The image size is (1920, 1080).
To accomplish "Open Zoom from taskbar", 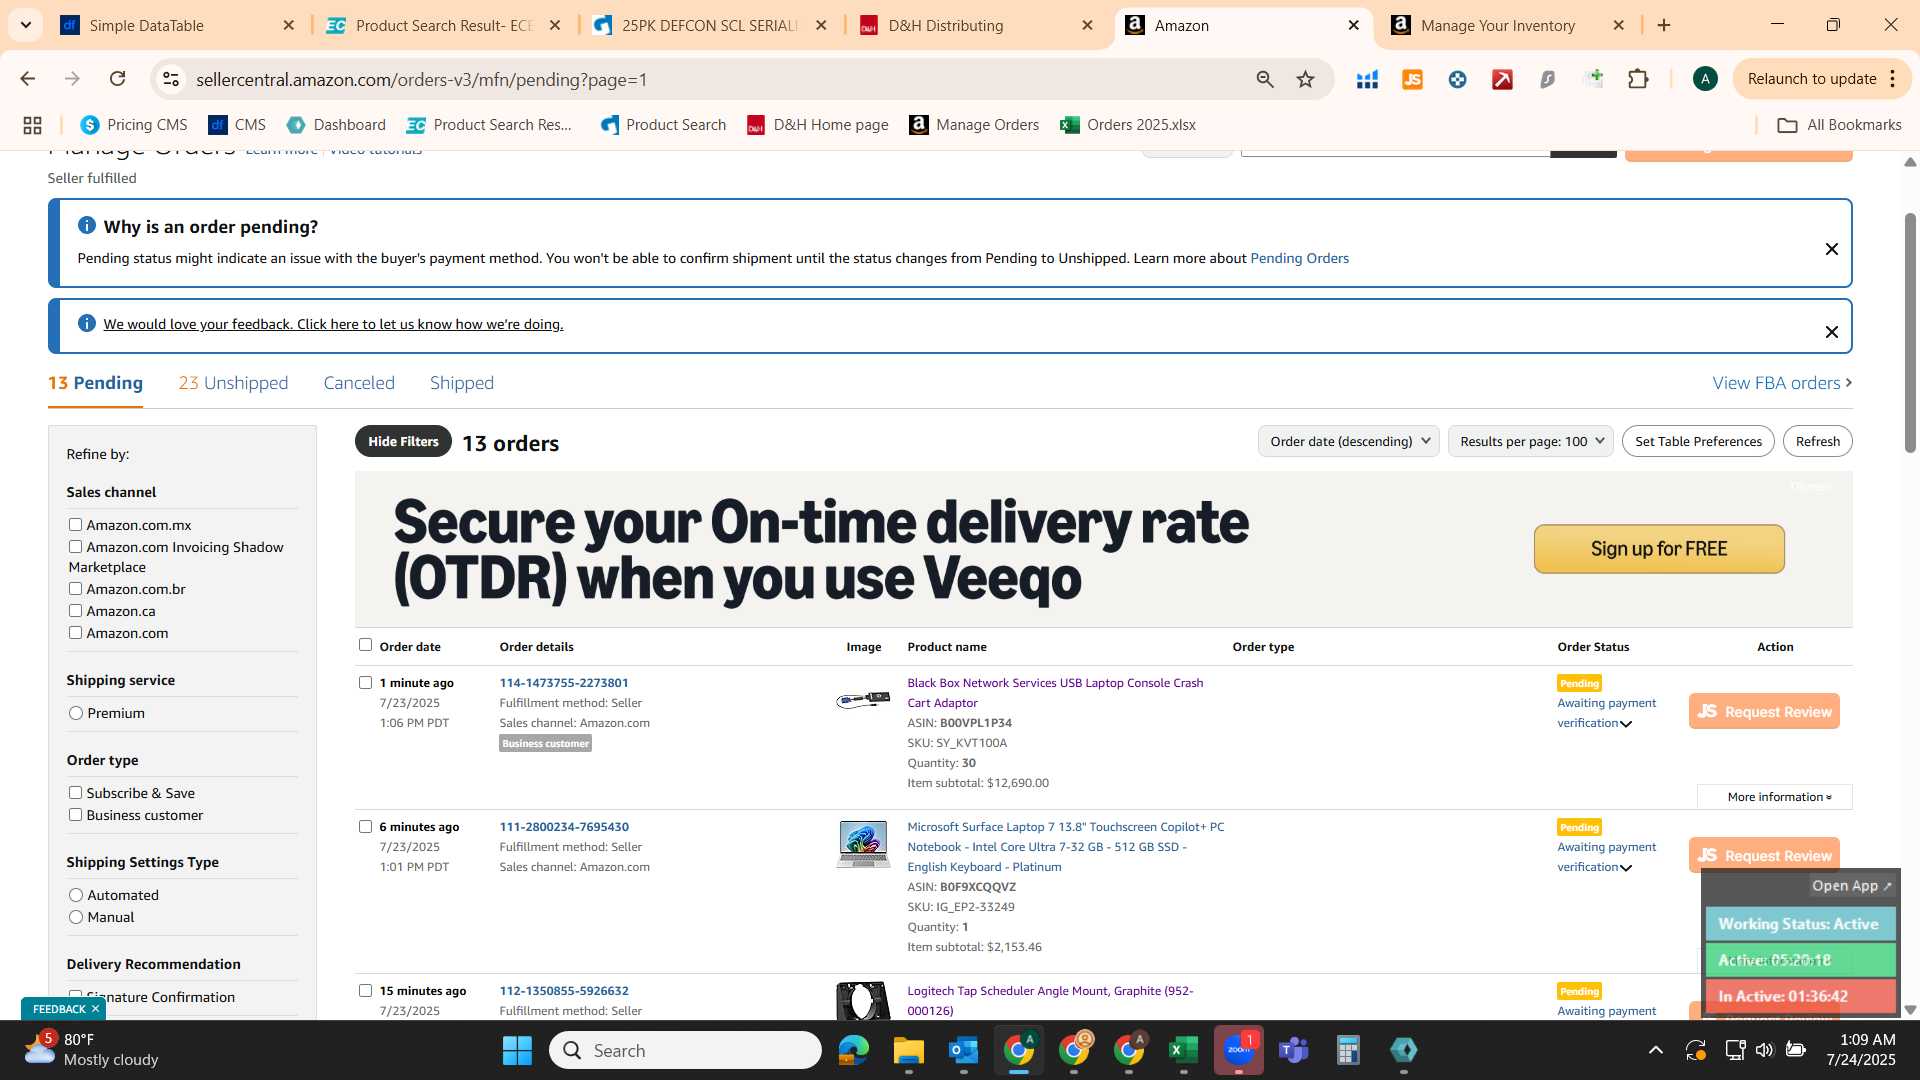I will [1239, 1050].
